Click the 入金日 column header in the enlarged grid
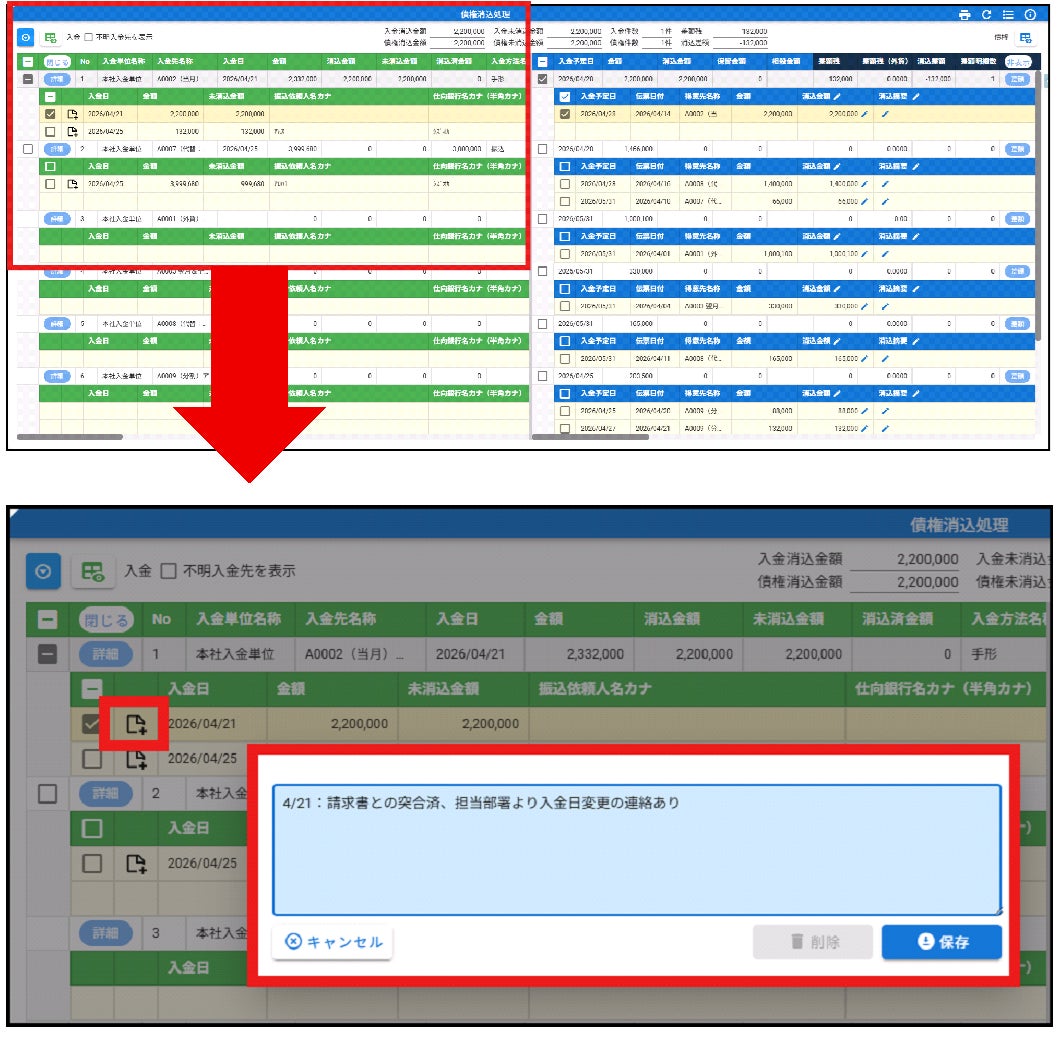Screen dimensions: 1058x1039 tap(457, 619)
